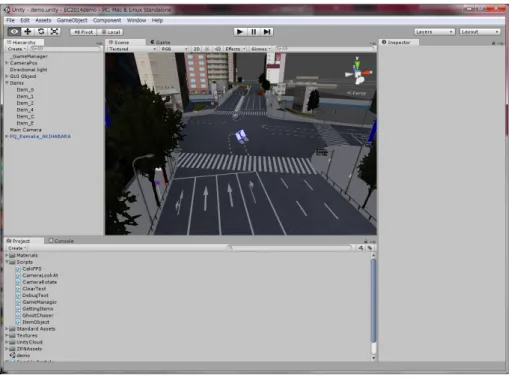
Task: Select _GameManager in Hierarchy
Action: tap(30, 56)
